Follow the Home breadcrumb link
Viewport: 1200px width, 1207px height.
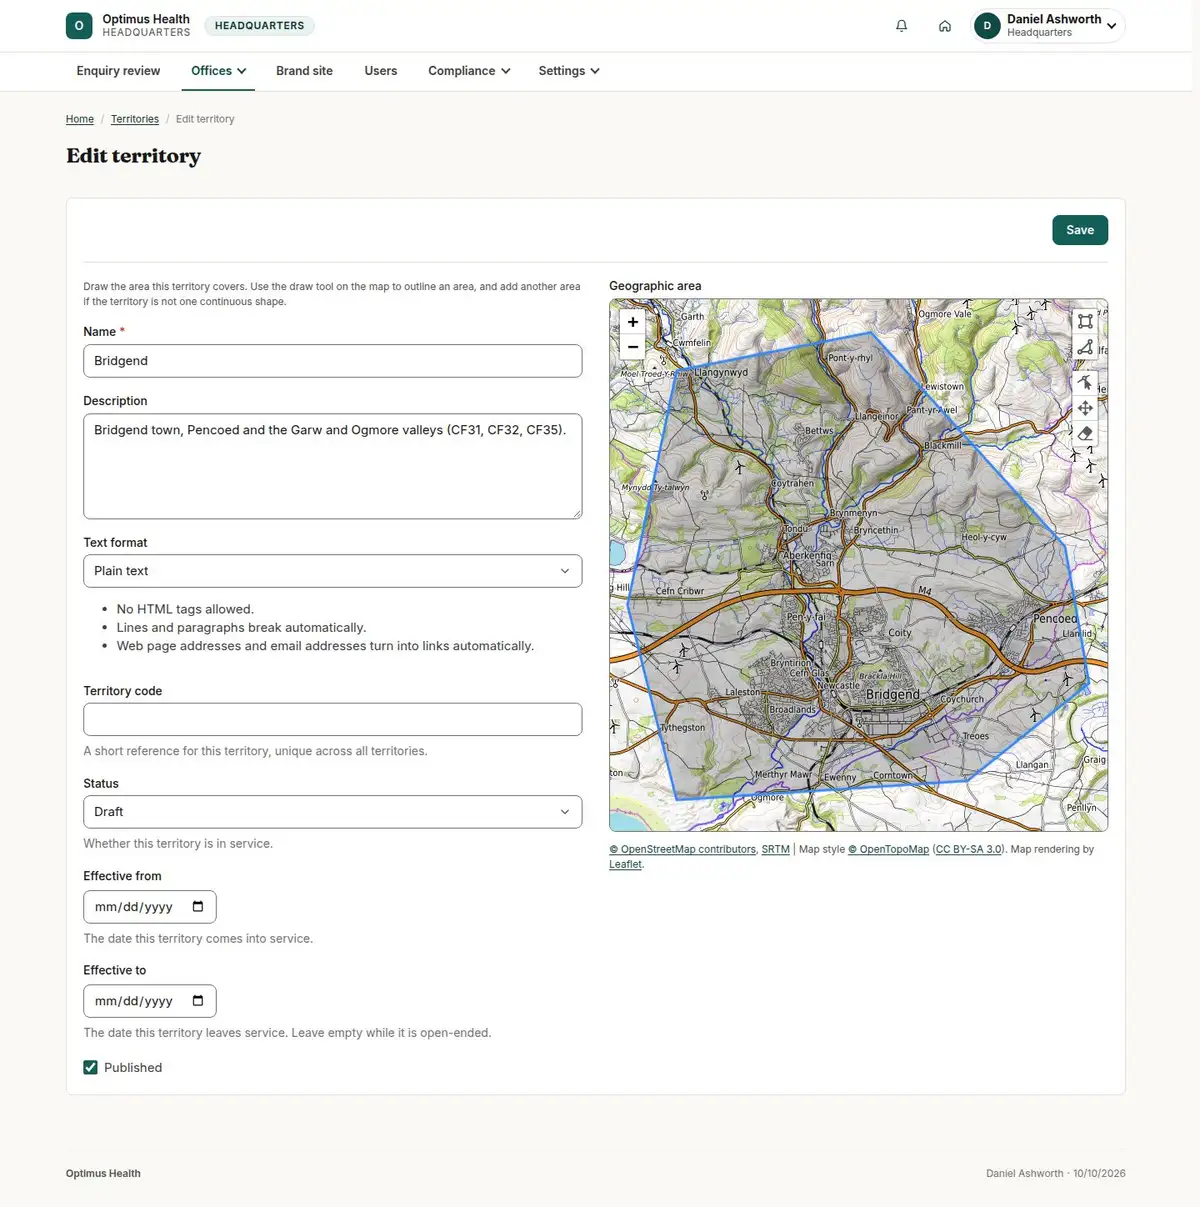[80, 119]
